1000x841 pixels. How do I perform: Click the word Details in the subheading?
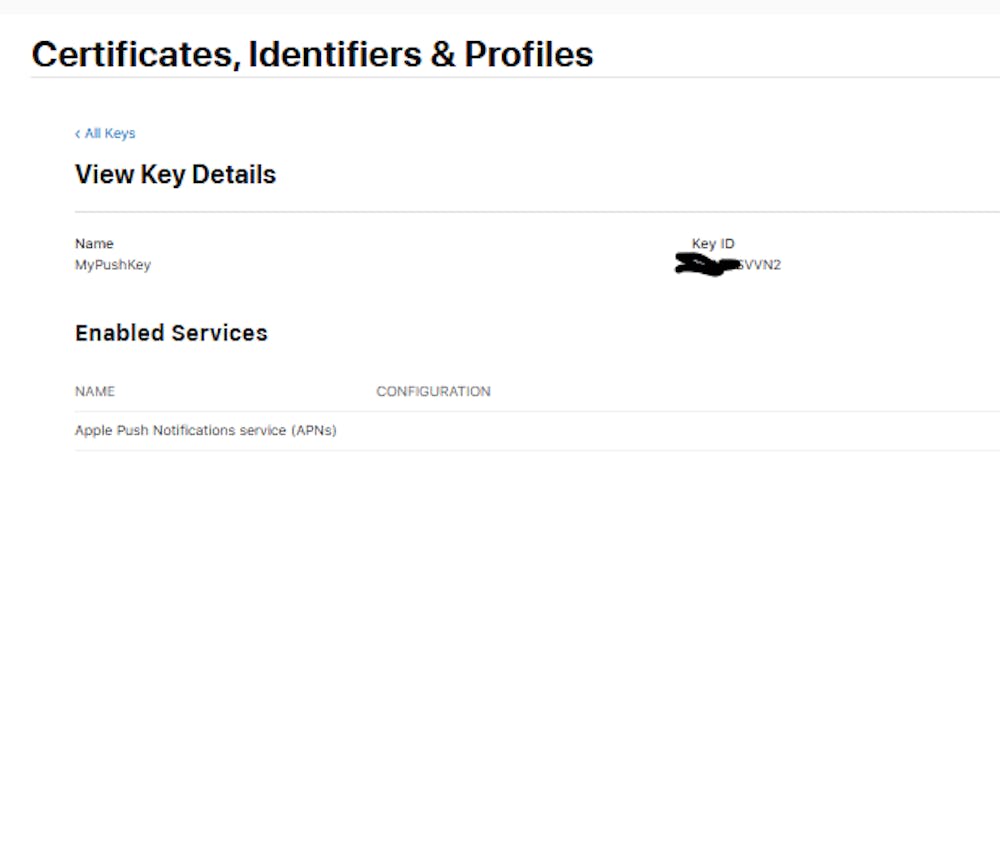coord(234,175)
